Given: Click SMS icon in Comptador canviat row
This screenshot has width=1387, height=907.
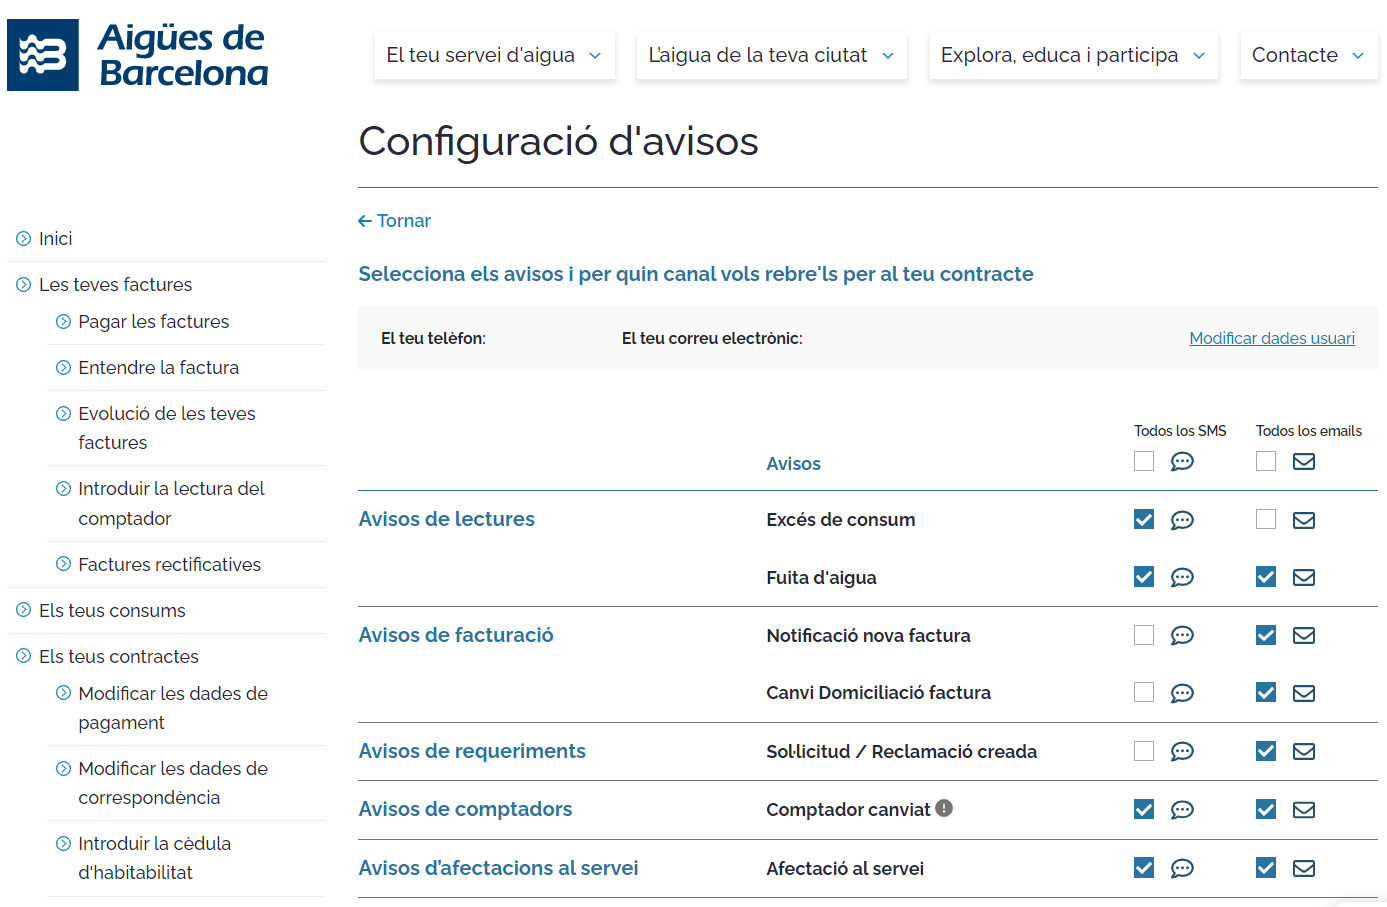Looking at the screenshot, I should (1182, 810).
